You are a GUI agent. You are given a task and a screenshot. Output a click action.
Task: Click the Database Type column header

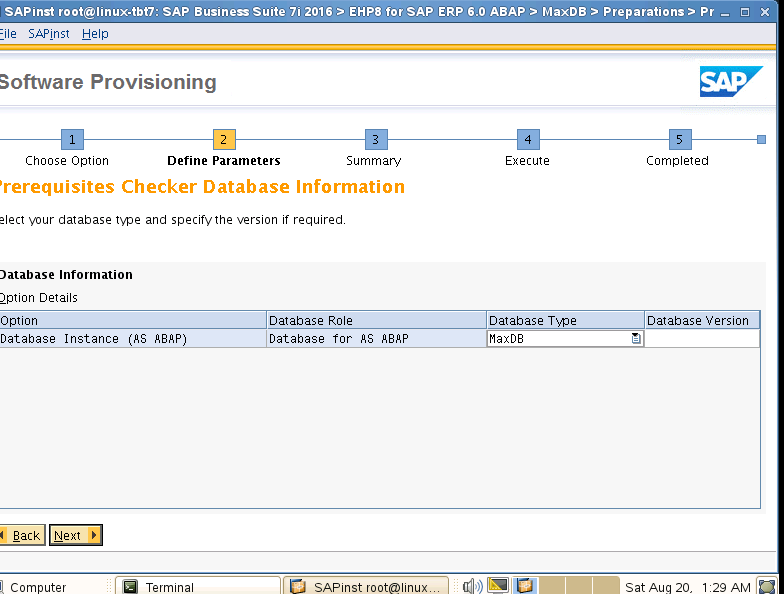[566, 320]
